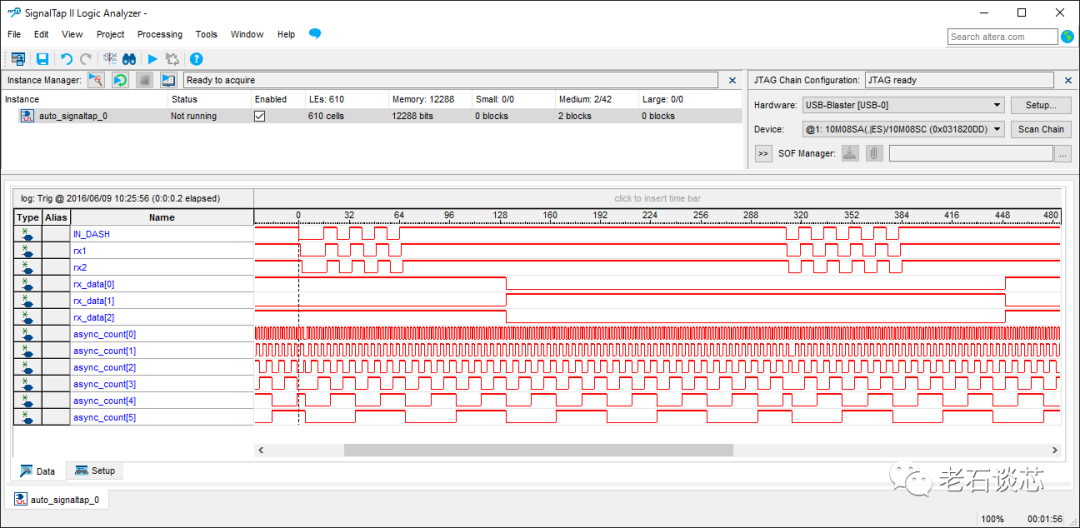Click the async_count[5] signal type icon
The image size is (1080, 528).
pyautogui.click(x=28, y=418)
